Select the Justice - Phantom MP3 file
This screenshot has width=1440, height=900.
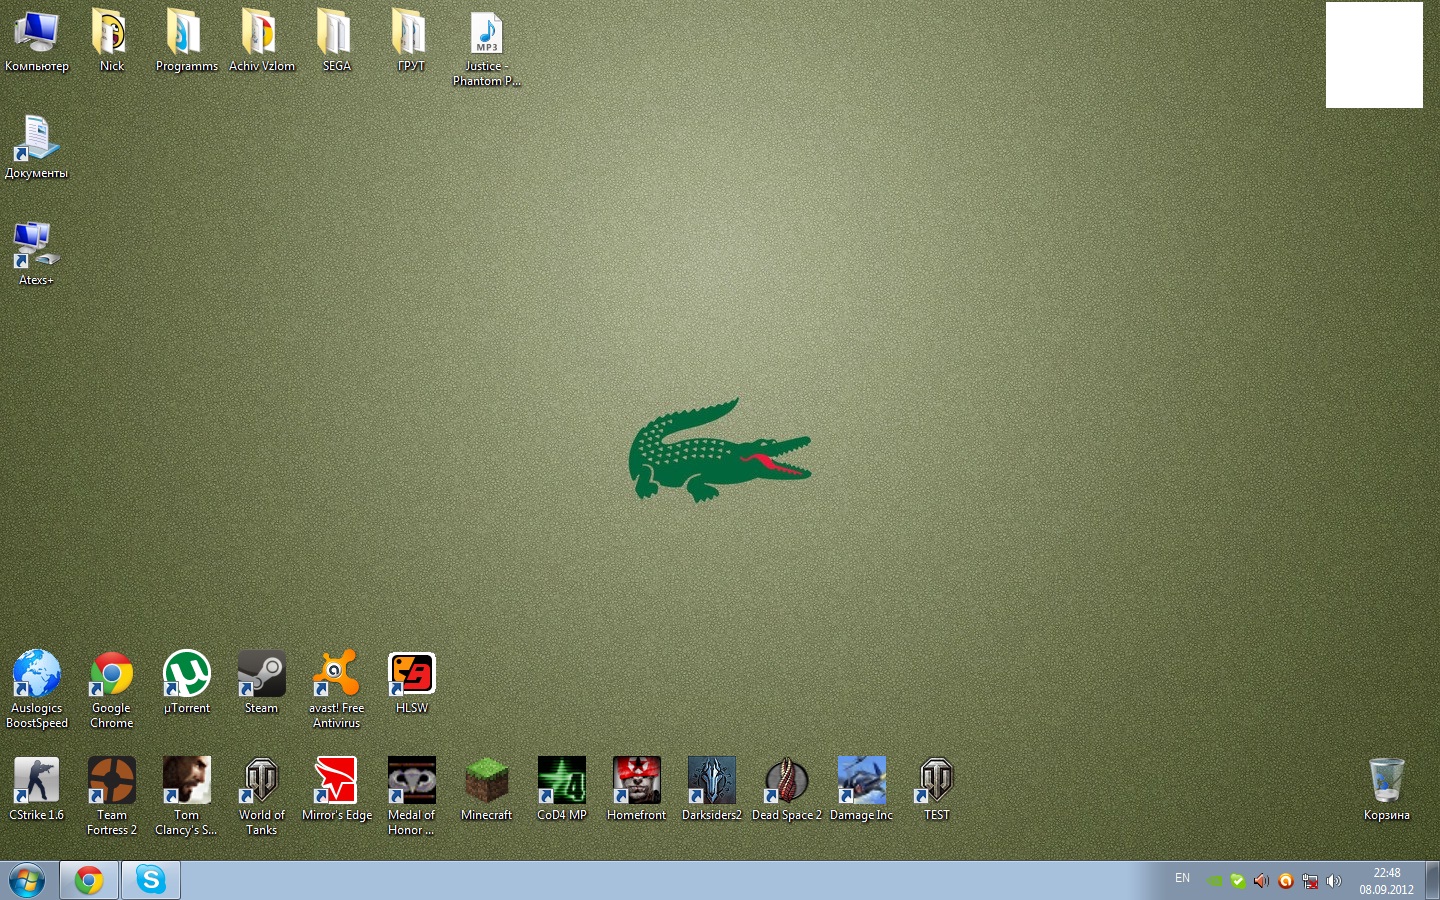point(487,49)
